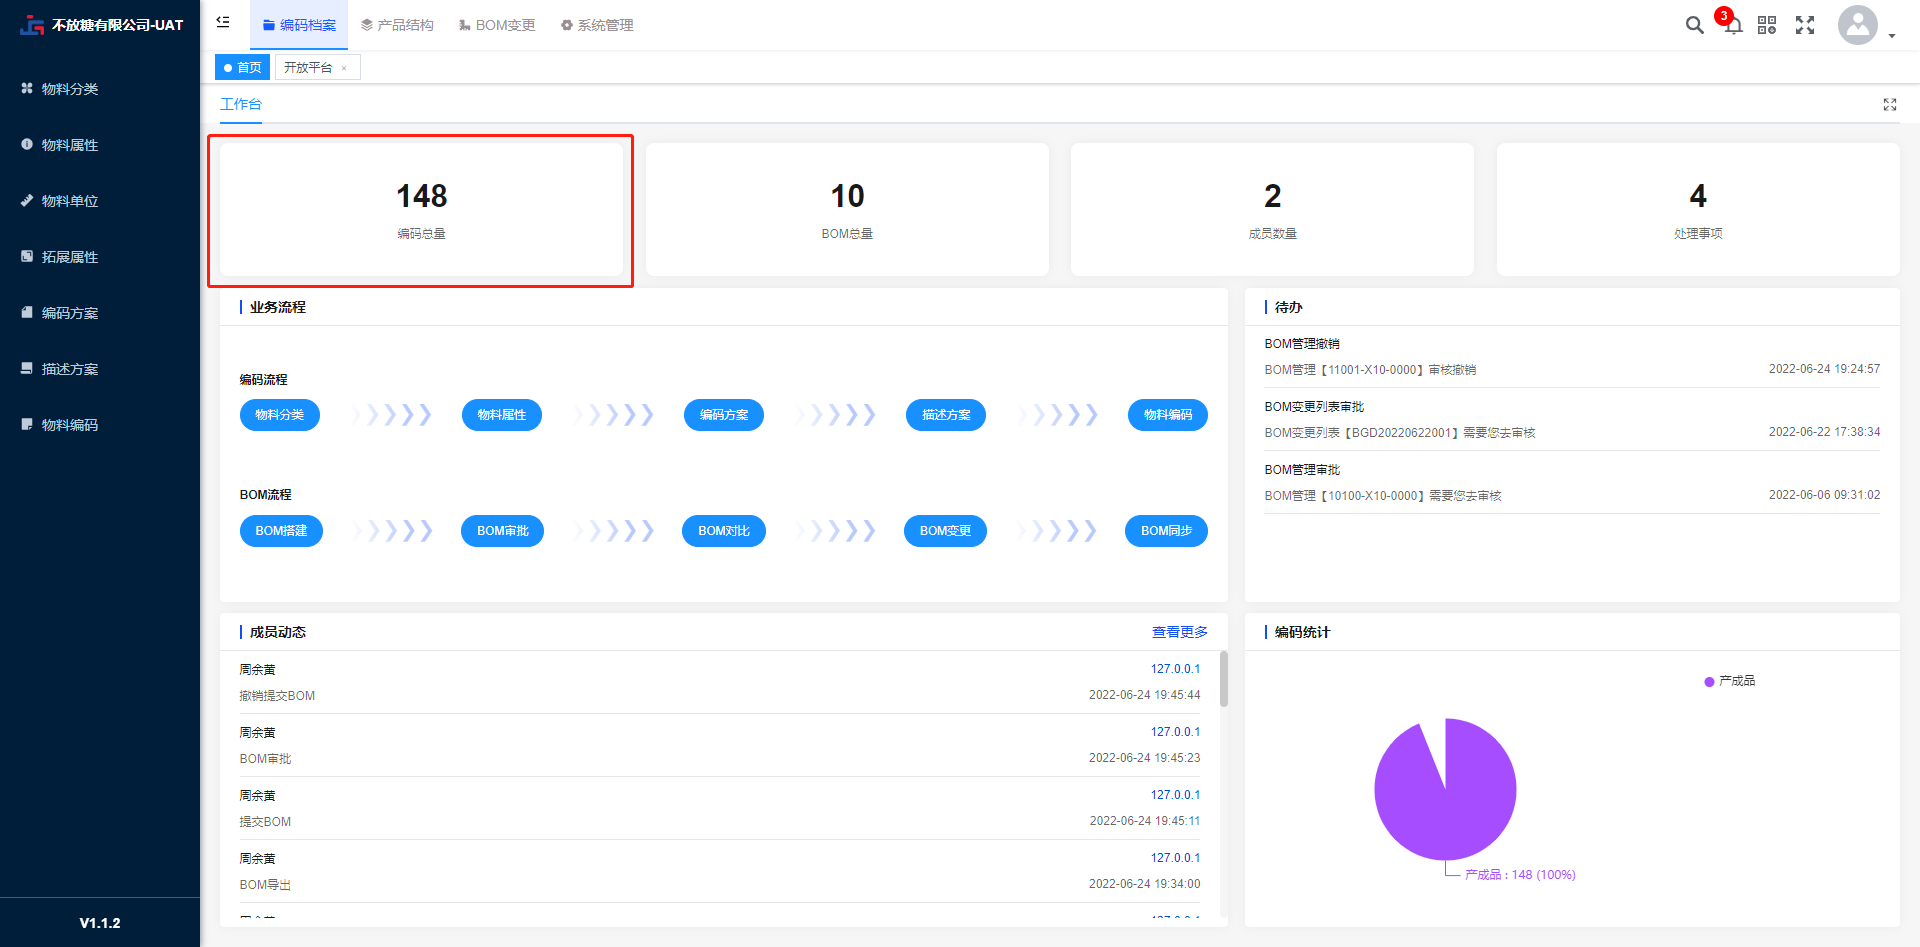Screen dimensions: 1920x947
Task: Open the 处理事项 4 card
Action: tap(1698, 210)
